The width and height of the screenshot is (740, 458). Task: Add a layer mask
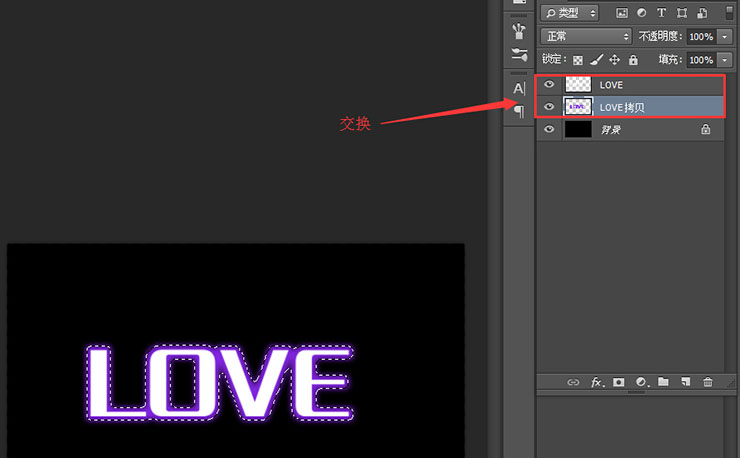(619, 382)
